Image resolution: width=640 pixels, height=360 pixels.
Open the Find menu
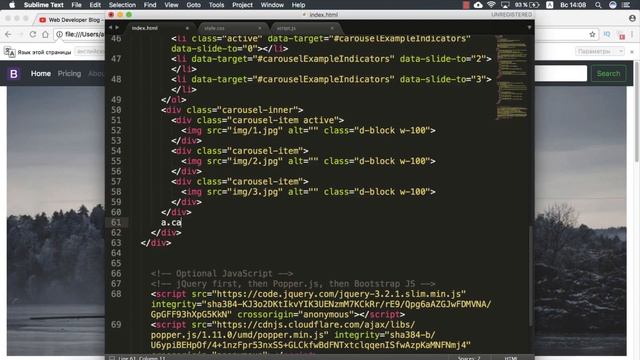(150, 5)
